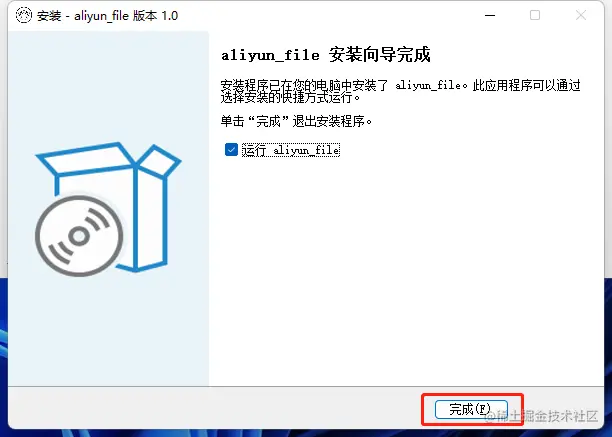Viewport: 612px width, 437px height.
Task: Click the blue desktop wallpaper behind the window
Action: [608, 351]
